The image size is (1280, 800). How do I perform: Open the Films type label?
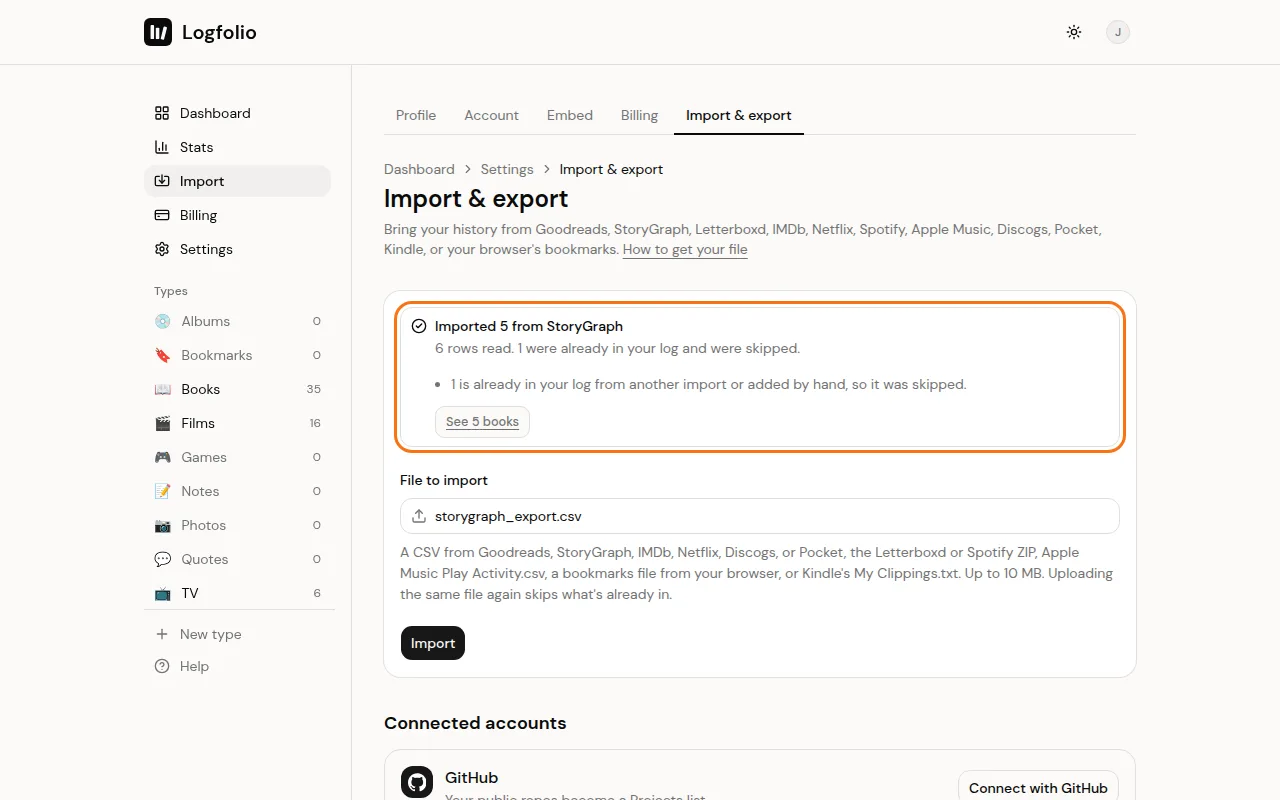pyautogui.click(x=198, y=423)
